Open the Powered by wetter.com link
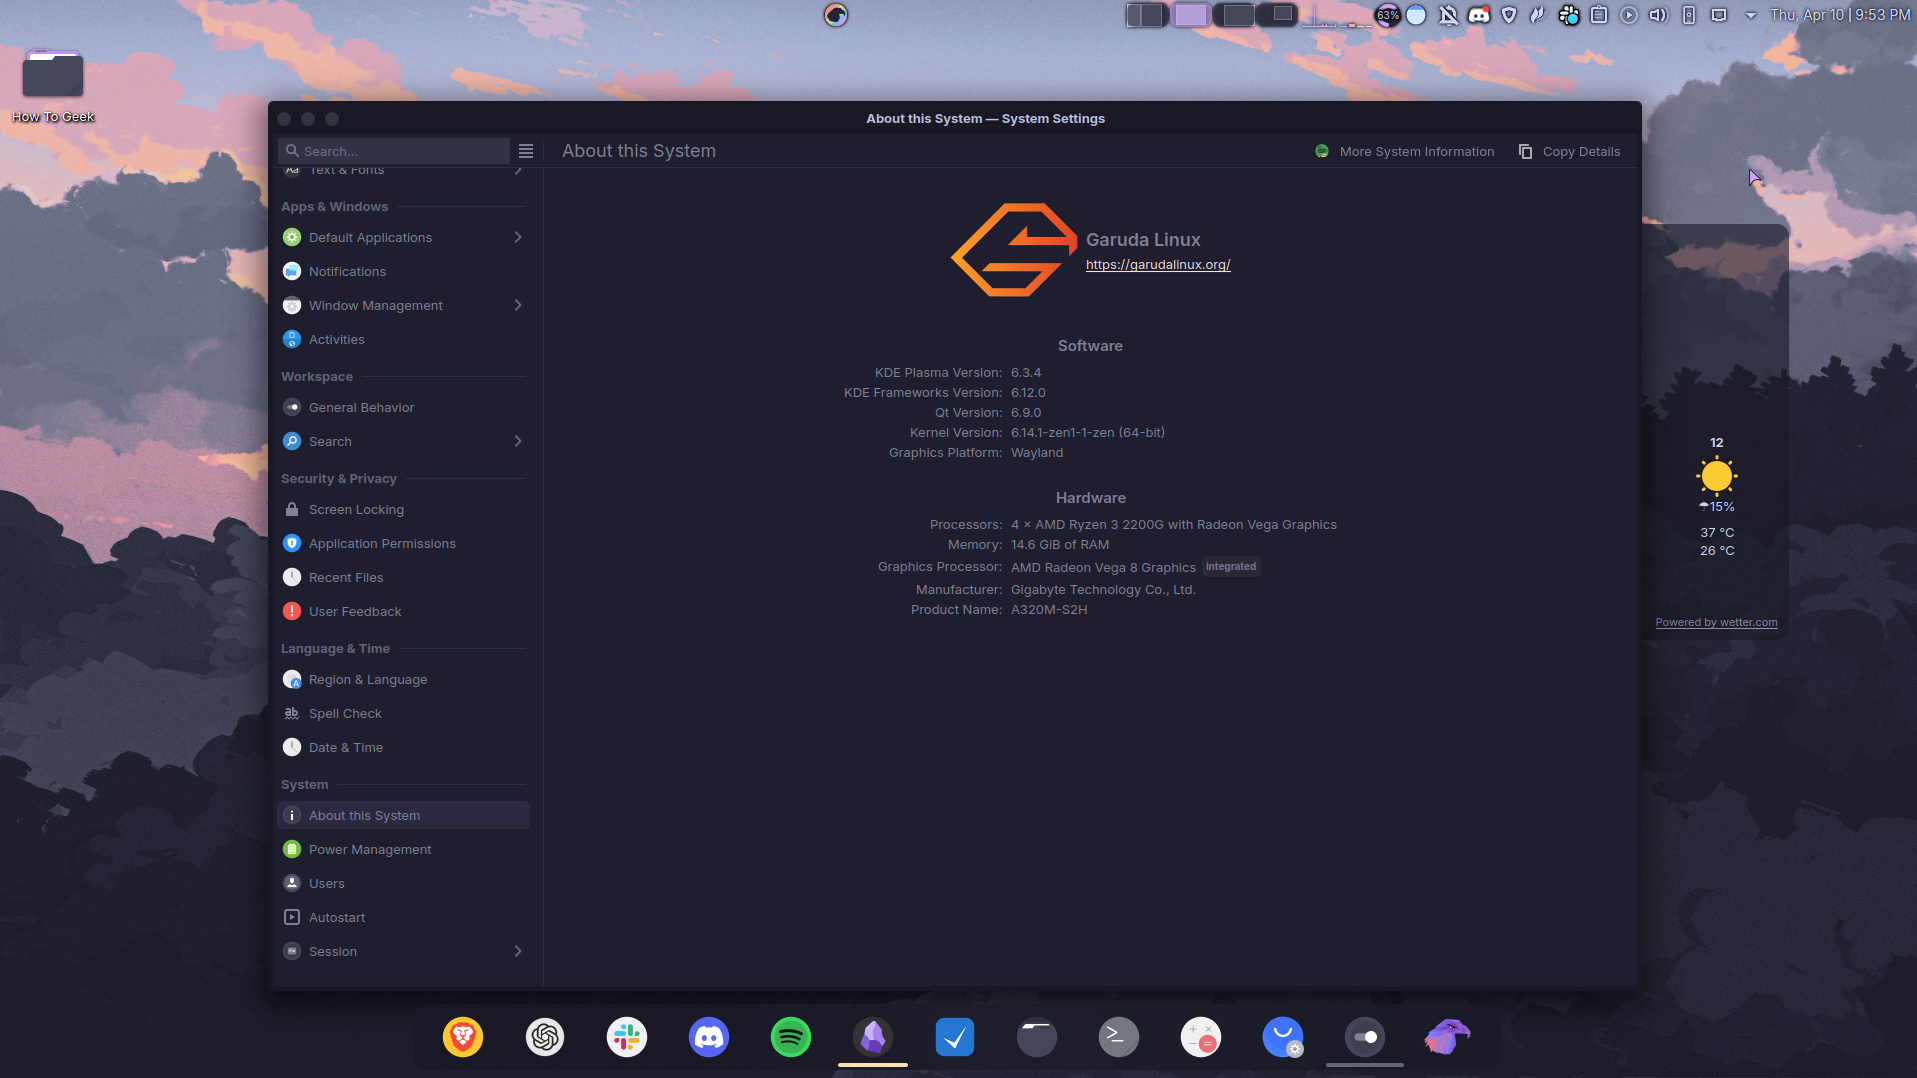 [x=1716, y=622]
